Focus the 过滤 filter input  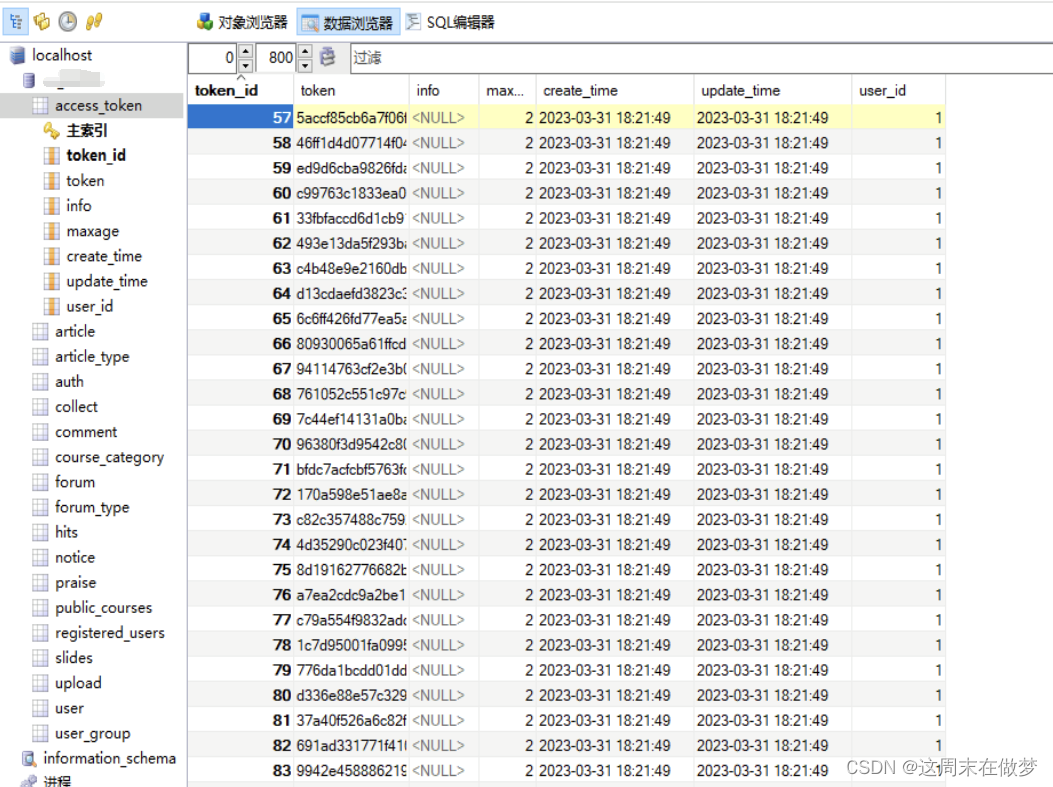coord(701,58)
